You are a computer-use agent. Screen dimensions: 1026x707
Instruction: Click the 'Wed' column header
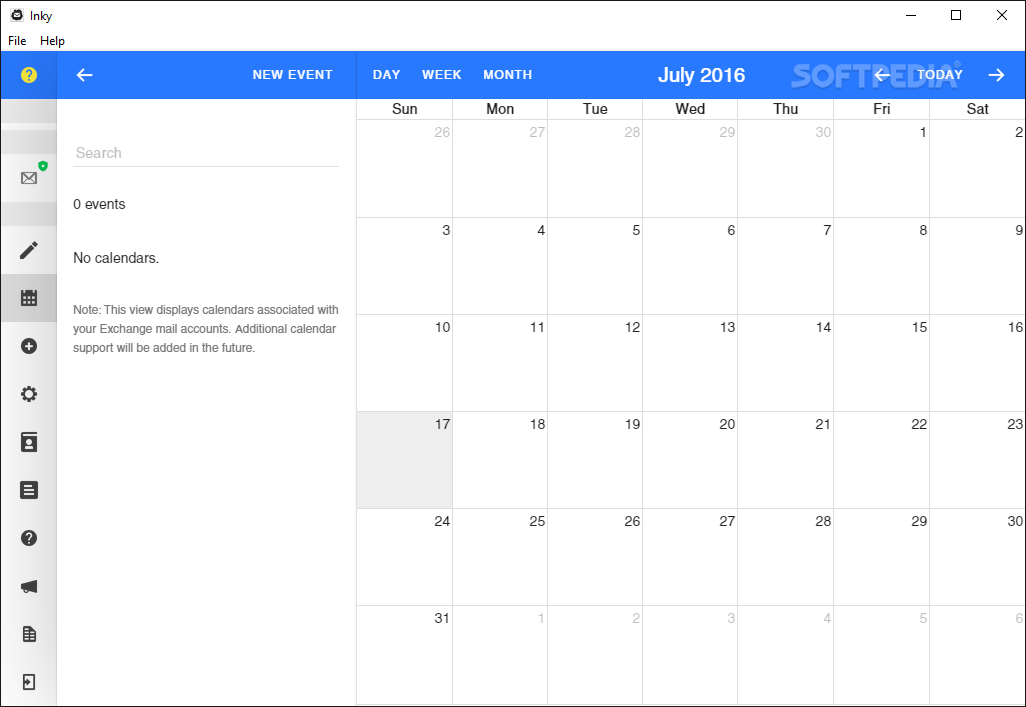(x=690, y=109)
